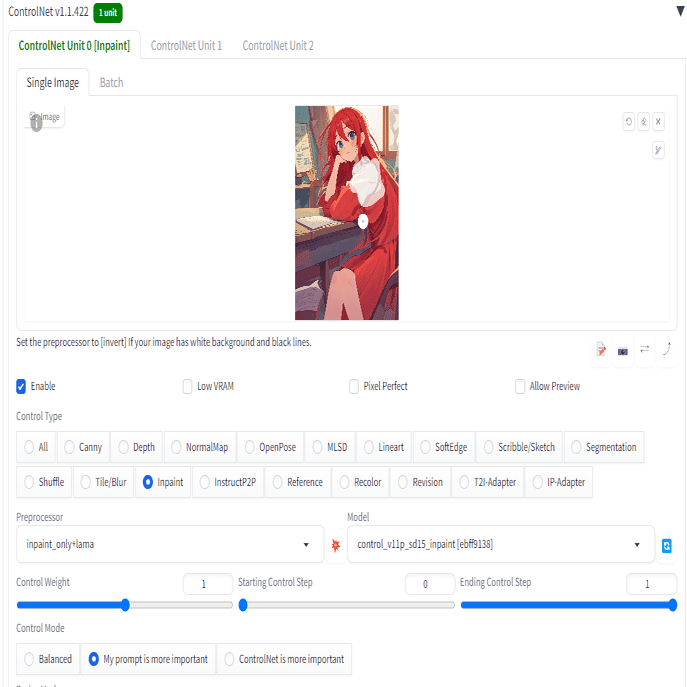Select Balanced control mode
Image resolution: width=687 pixels, height=687 pixels.
pyautogui.click(x=48, y=659)
